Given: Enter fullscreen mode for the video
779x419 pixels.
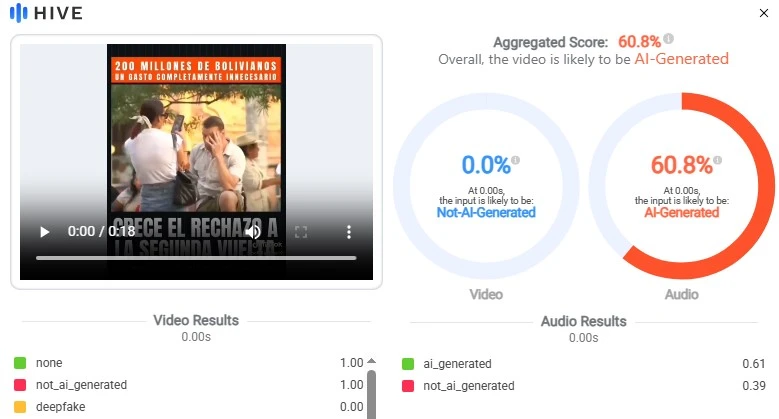Looking at the screenshot, I should tap(301, 232).
